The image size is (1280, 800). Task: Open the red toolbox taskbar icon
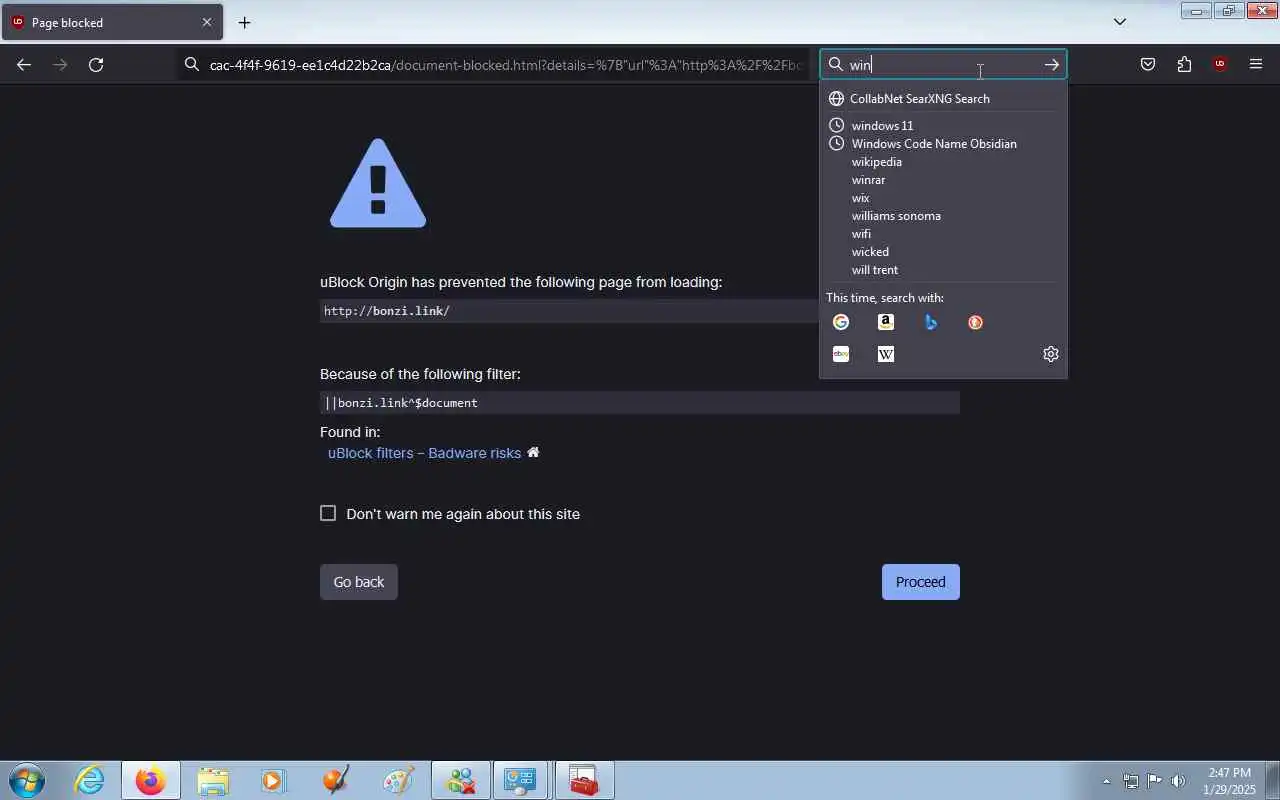[583, 780]
